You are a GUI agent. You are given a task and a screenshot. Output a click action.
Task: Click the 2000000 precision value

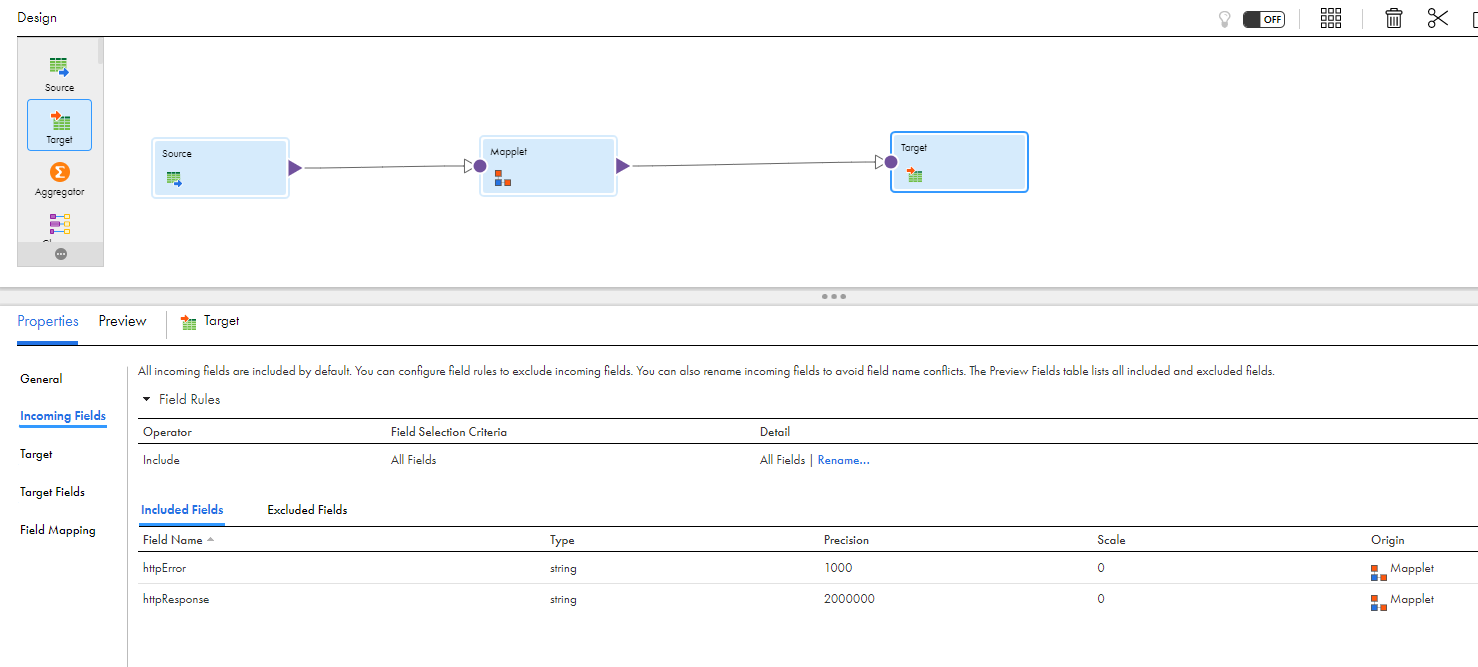click(849, 599)
